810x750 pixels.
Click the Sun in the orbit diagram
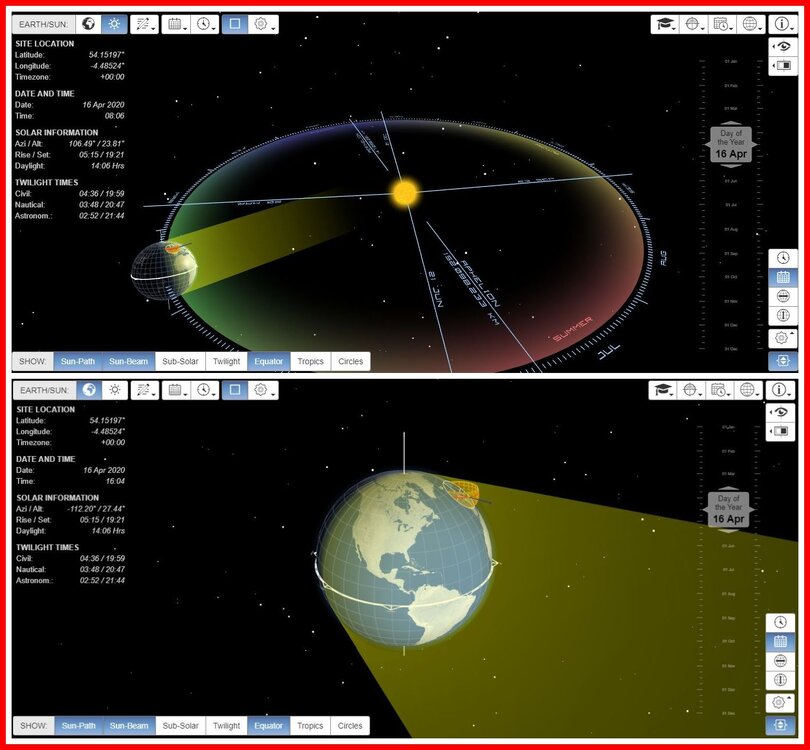click(405, 193)
